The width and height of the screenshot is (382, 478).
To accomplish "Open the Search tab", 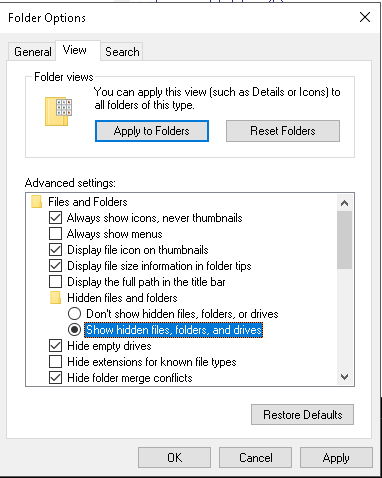I will click(x=122, y=52).
